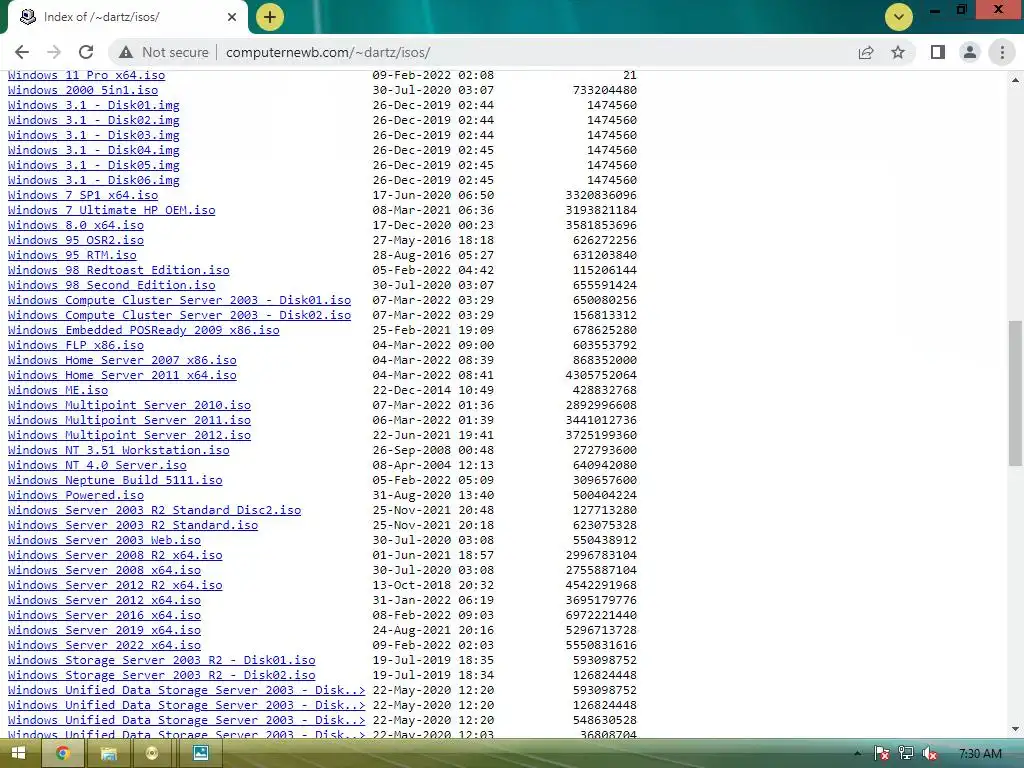Viewport: 1024px width, 768px height.
Task: Download Windows 95 RTM.iso
Action: coord(72,255)
